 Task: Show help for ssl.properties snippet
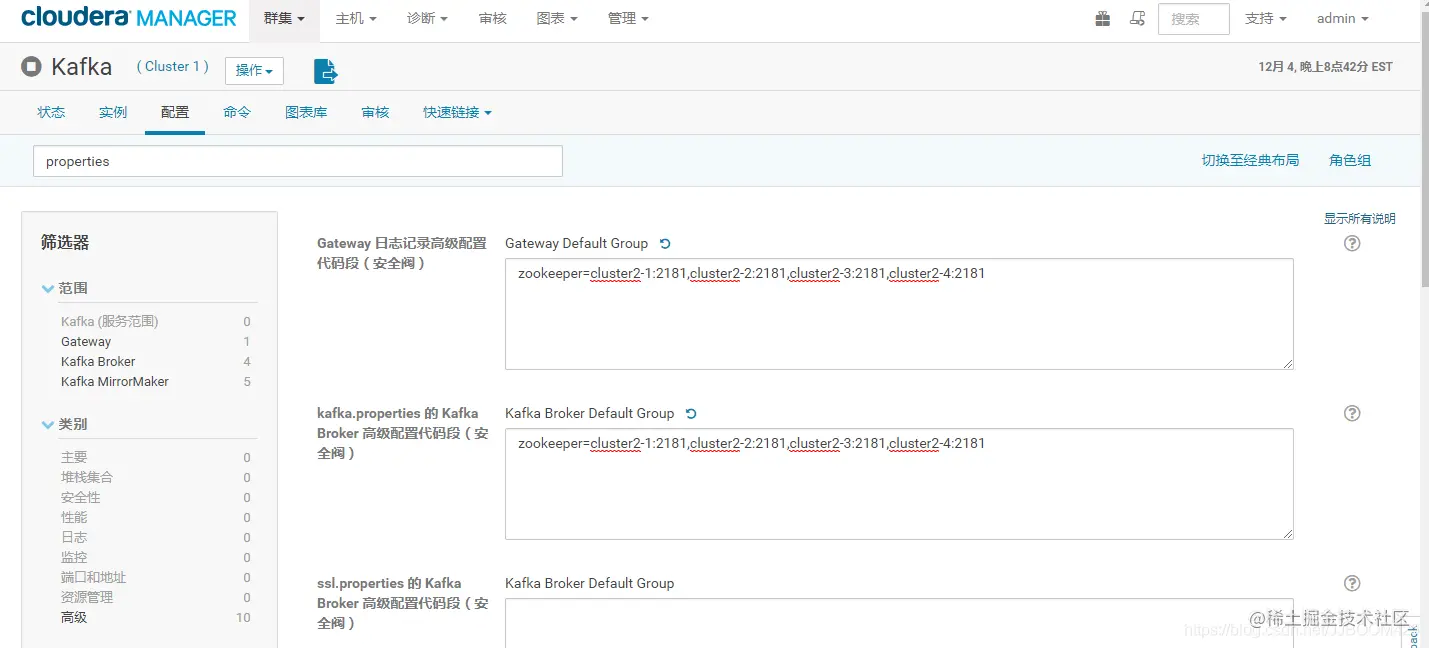click(x=1352, y=583)
